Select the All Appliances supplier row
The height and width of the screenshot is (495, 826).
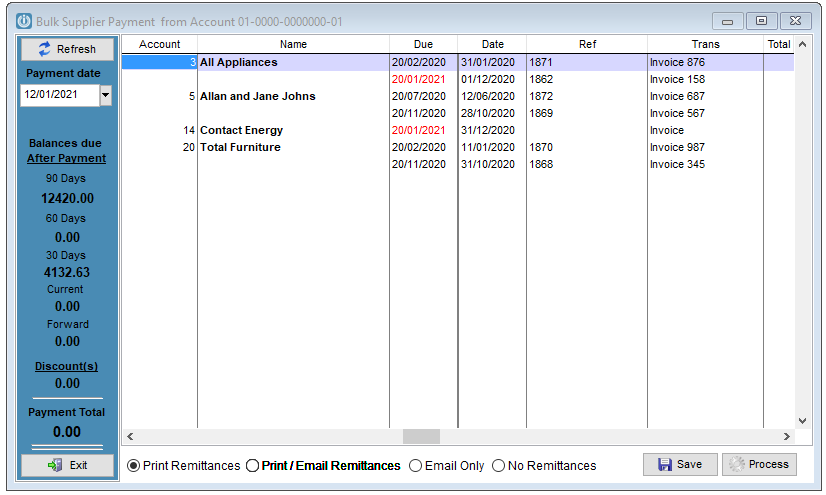tap(458, 62)
